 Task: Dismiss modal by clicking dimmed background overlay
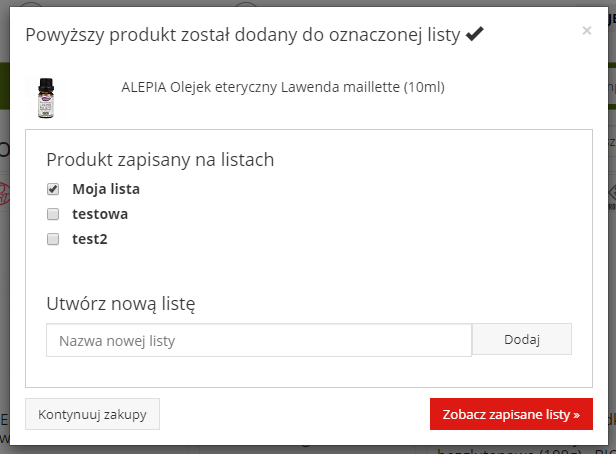click(x=4, y=275)
